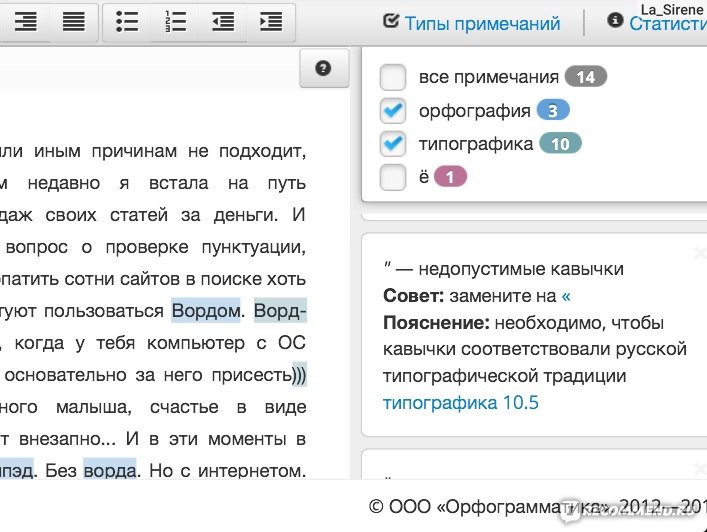Click the align right icon
The image size is (707, 532).
[26, 22]
